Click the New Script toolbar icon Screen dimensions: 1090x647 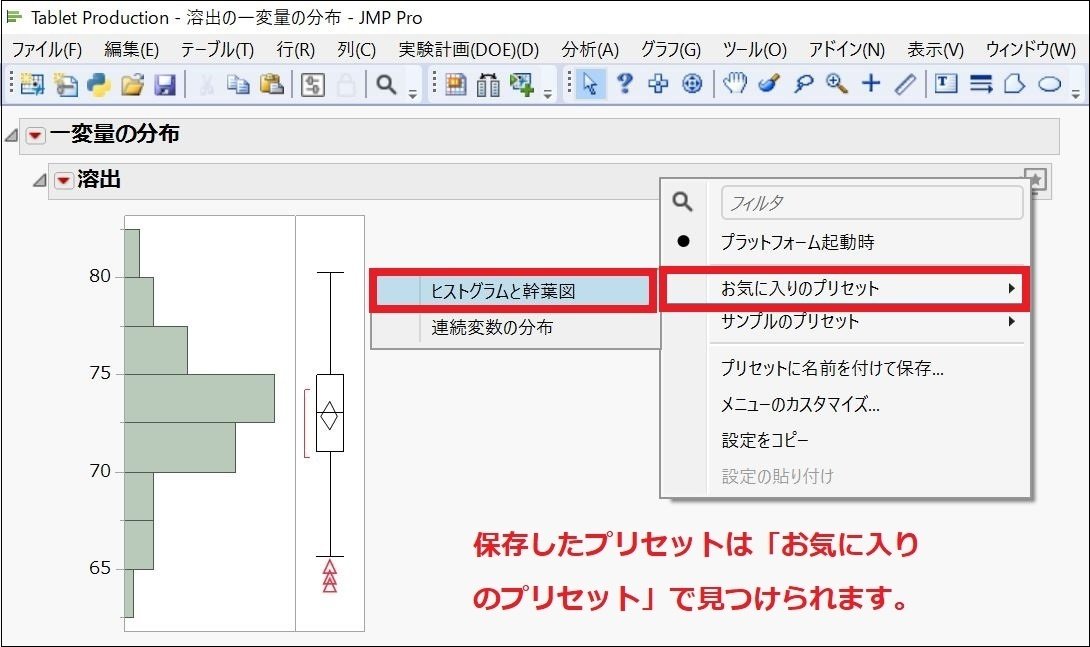[x=66, y=84]
